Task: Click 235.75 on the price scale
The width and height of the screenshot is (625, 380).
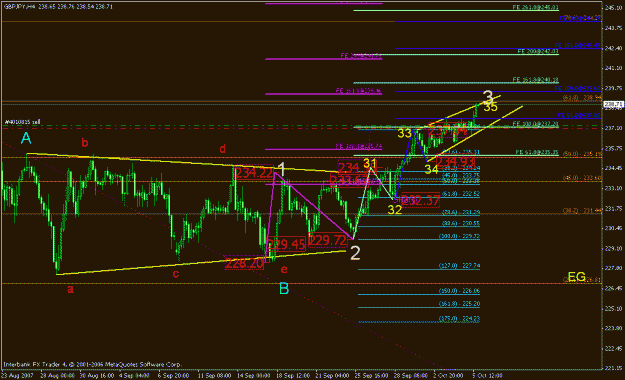Action: [614, 148]
